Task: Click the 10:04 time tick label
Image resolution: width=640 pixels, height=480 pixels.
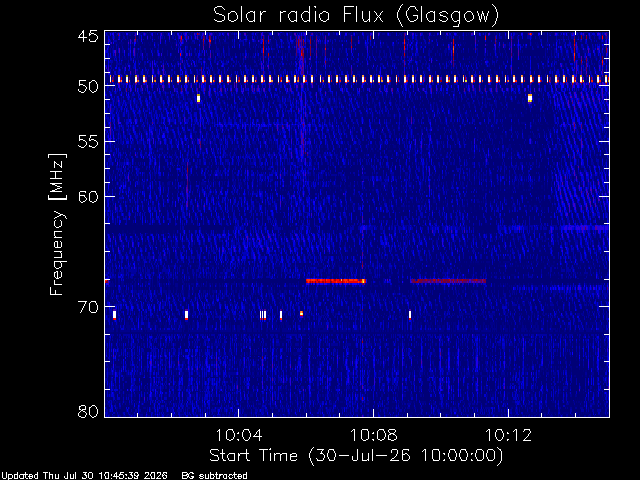Action: click(239, 435)
